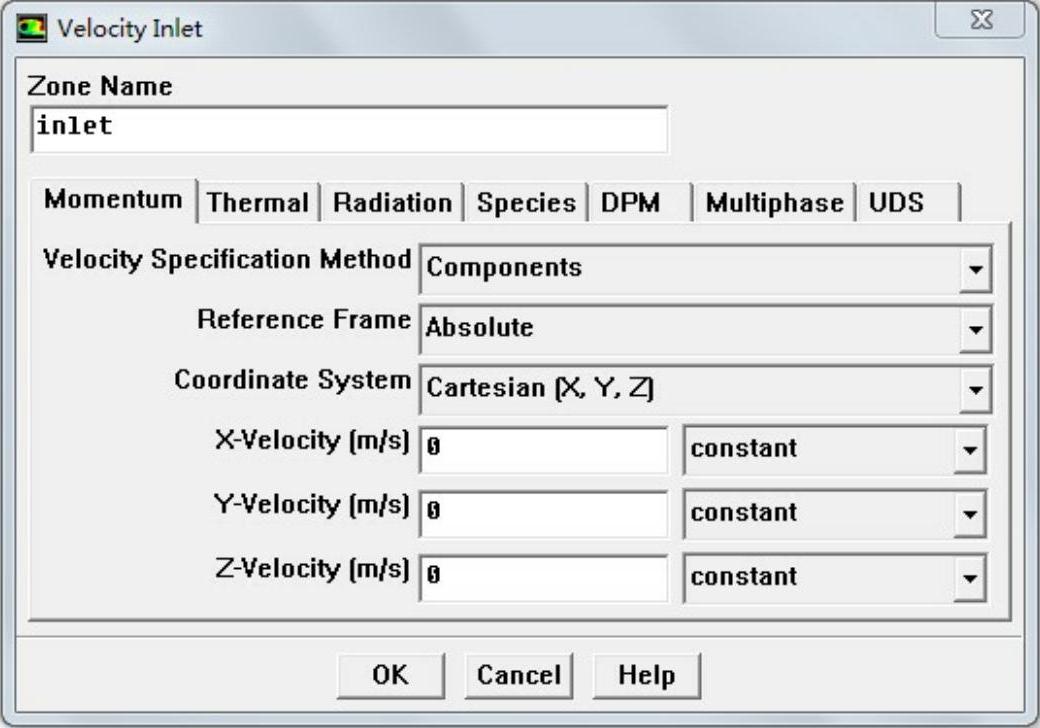Viewport: 1040px width, 728px height.
Task: Open the DPM tab
Action: (630, 203)
